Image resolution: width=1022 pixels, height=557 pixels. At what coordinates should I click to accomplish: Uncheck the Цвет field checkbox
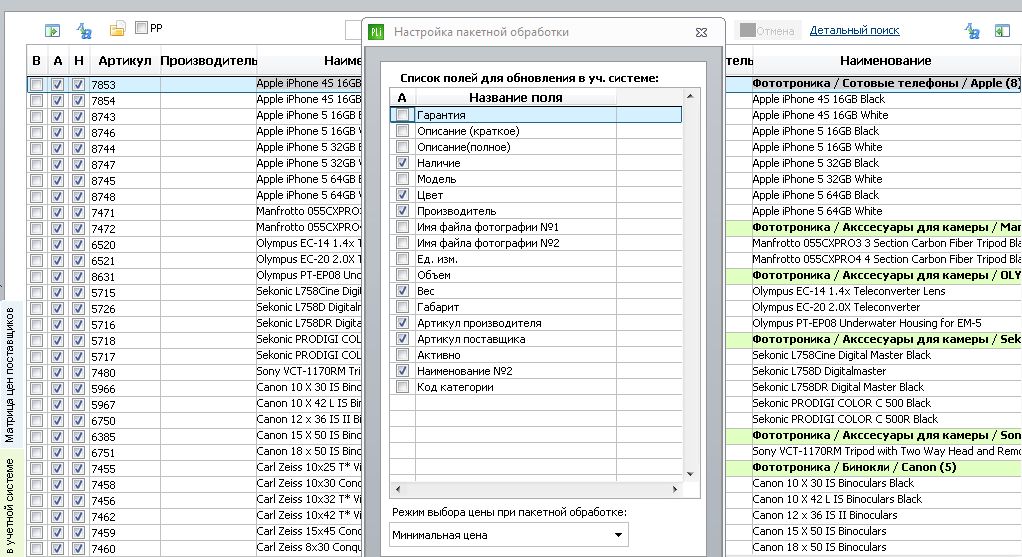[403, 195]
